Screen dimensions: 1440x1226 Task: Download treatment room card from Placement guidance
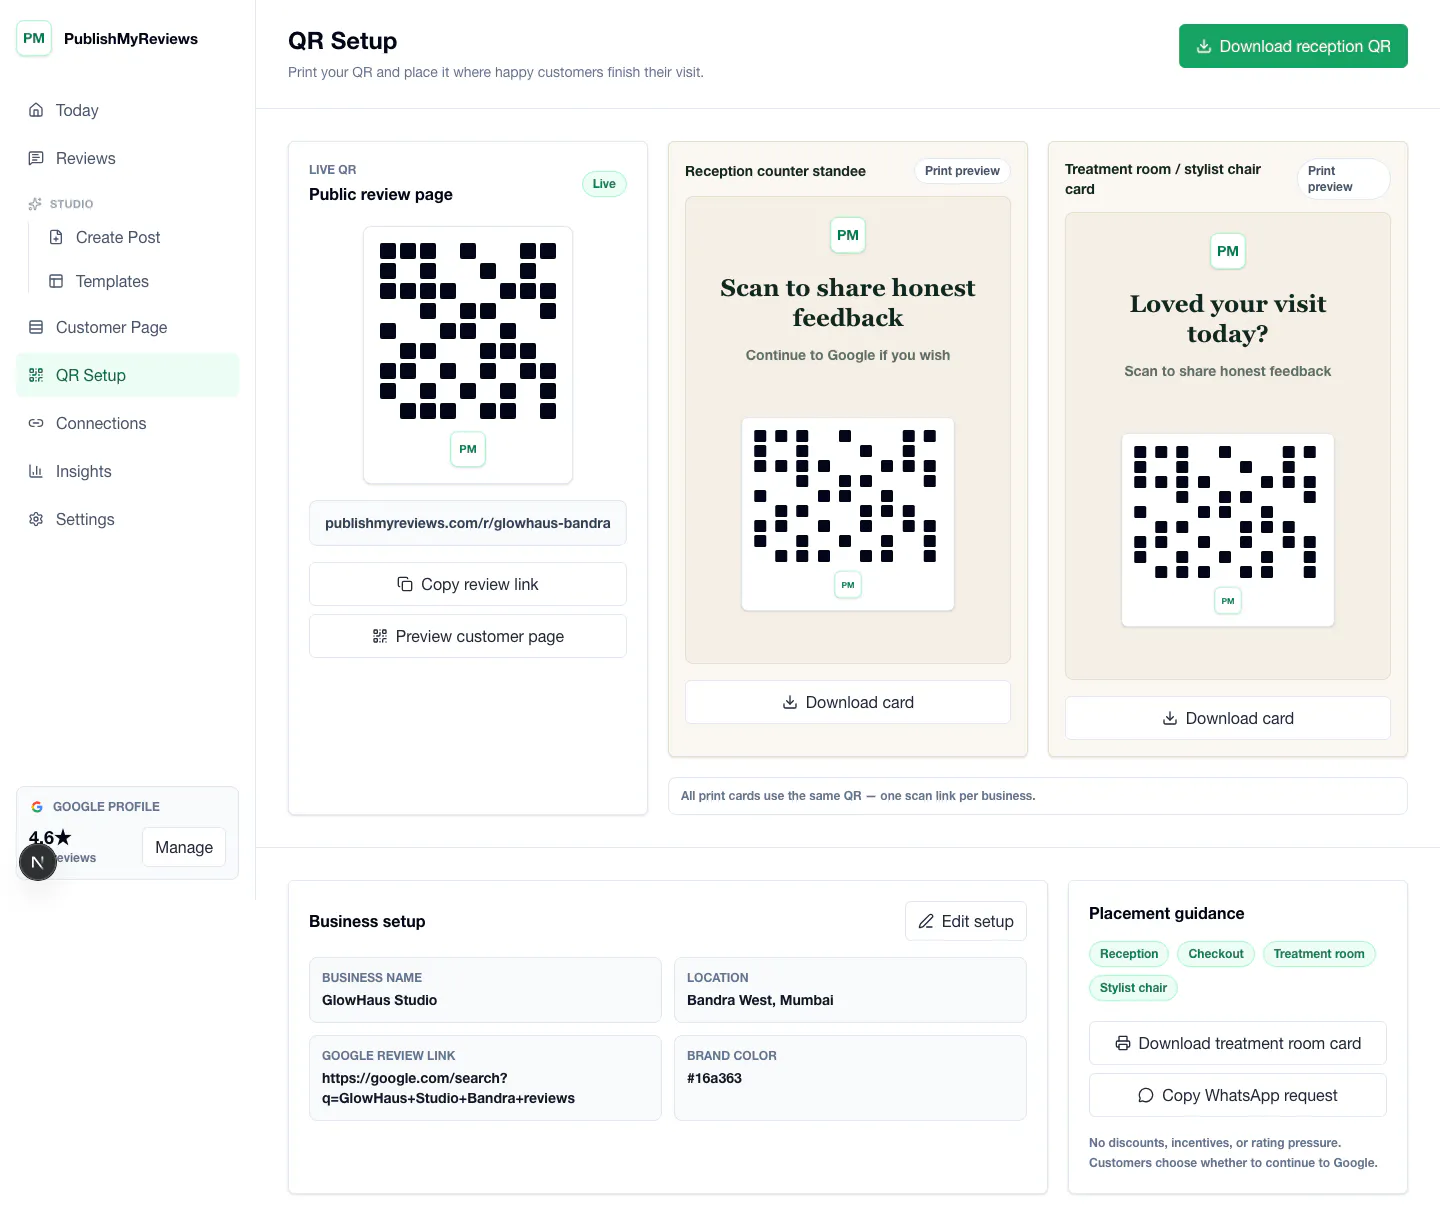coord(1238,1043)
